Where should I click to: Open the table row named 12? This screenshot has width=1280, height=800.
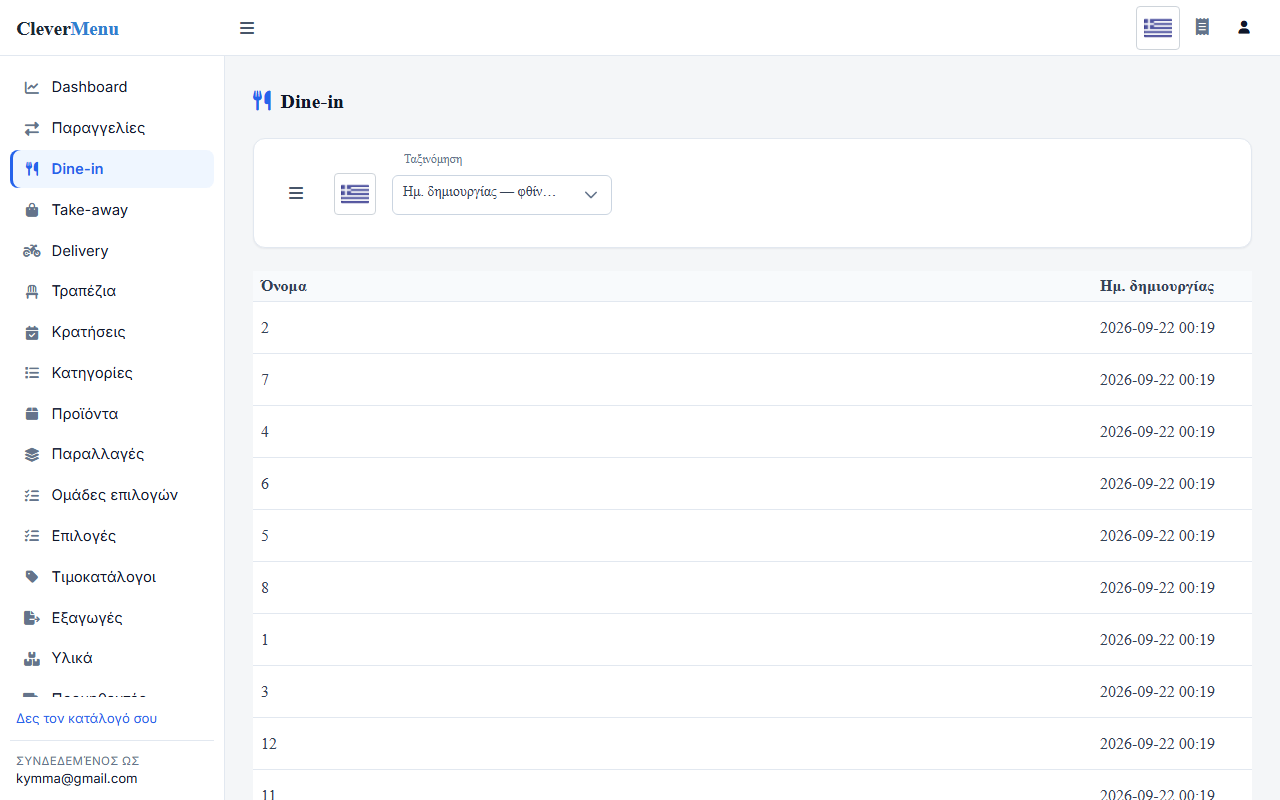click(x=752, y=744)
